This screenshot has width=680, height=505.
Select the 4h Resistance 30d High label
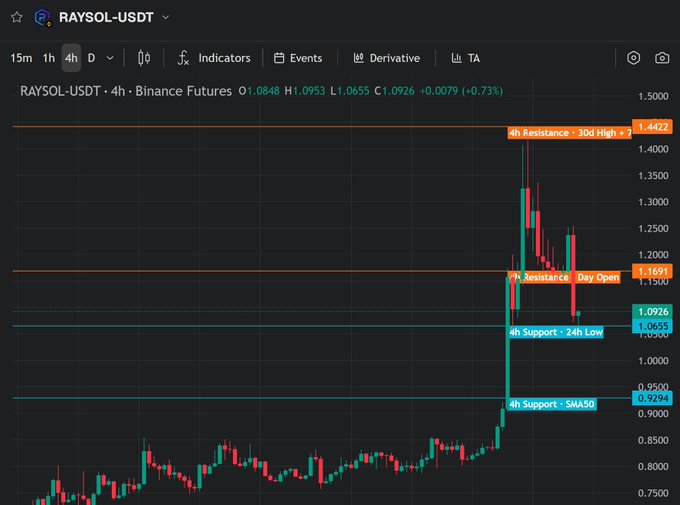click(569, 133)
